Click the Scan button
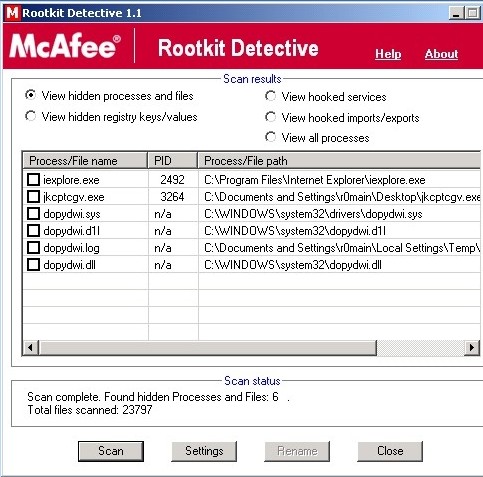 click(111, 451)
